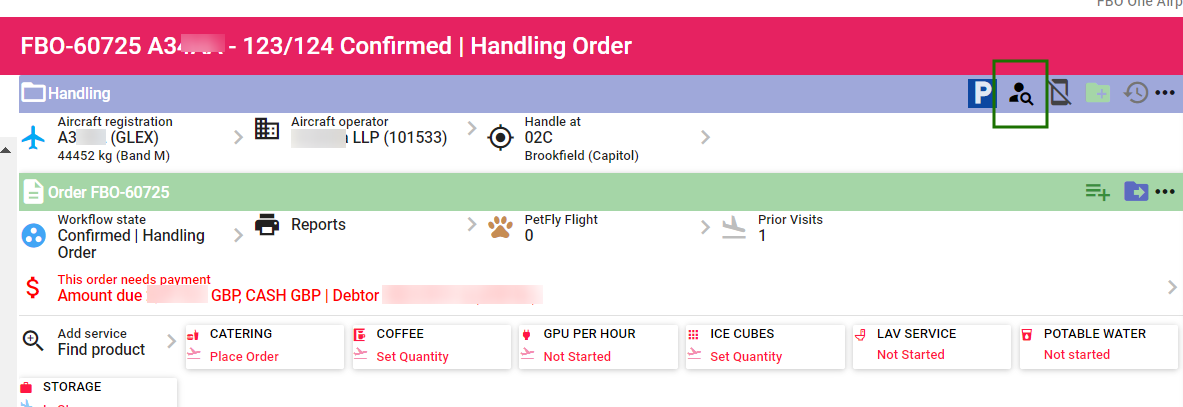Viewport: 1183px width, 407px height.
Task: Open the POTABLE WATER service tile
Action: tap(1098, 347)
